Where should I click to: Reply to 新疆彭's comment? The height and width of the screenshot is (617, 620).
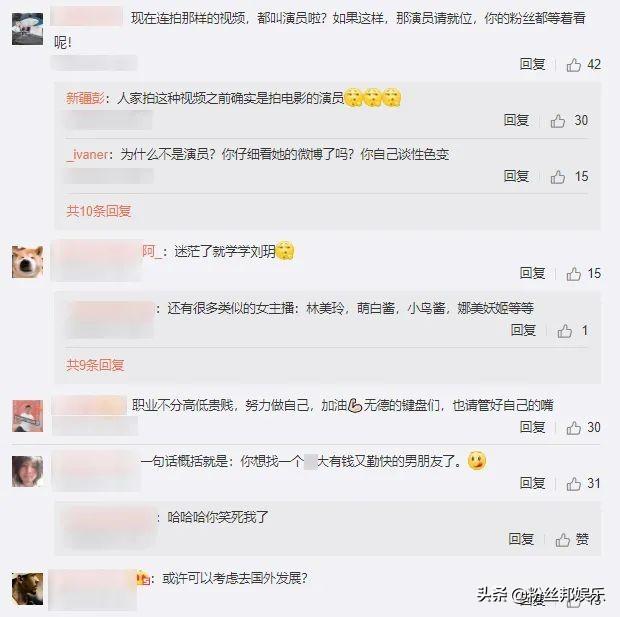tap(516, 120)
